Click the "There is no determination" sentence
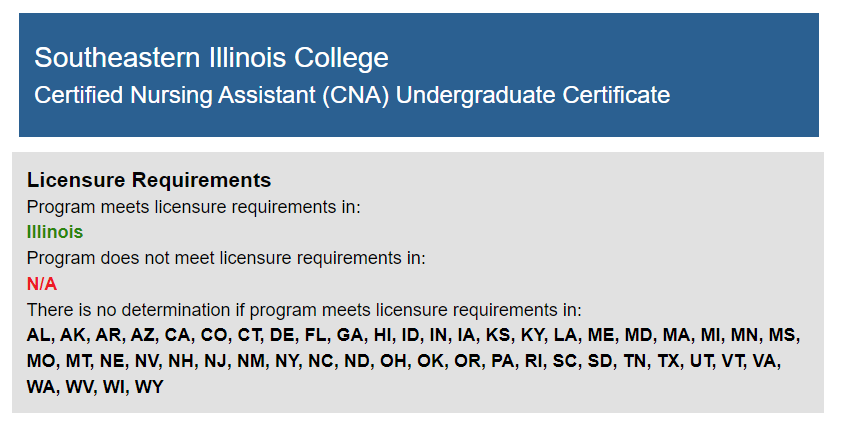Screen dimensions: 864x438 pyautogui.click(x=303, y=310)
